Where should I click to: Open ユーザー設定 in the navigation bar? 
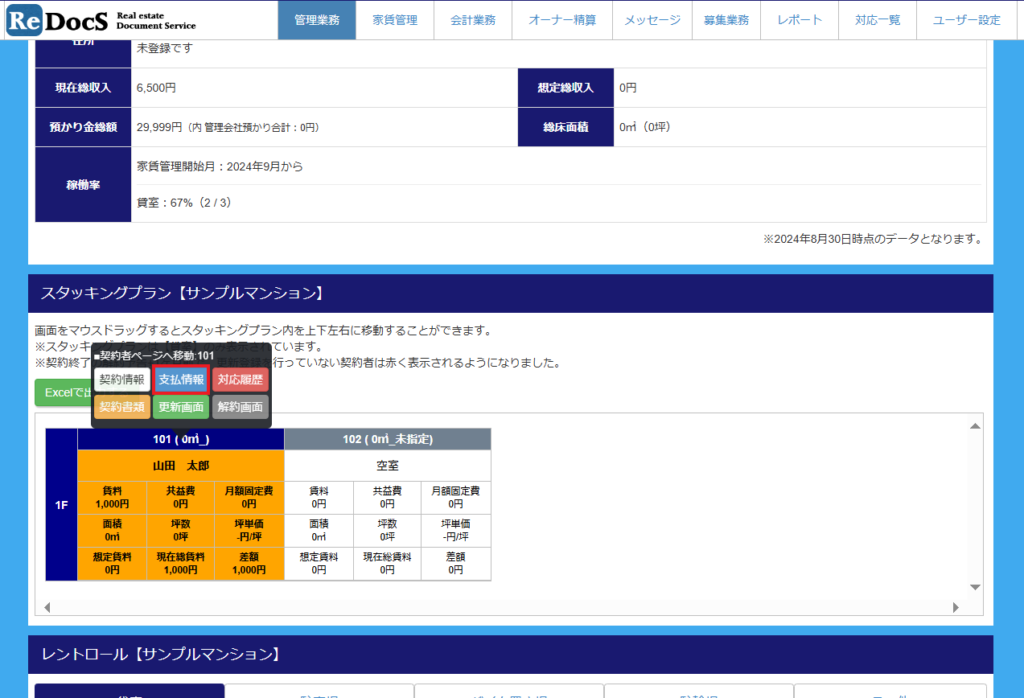coord(966,20)
